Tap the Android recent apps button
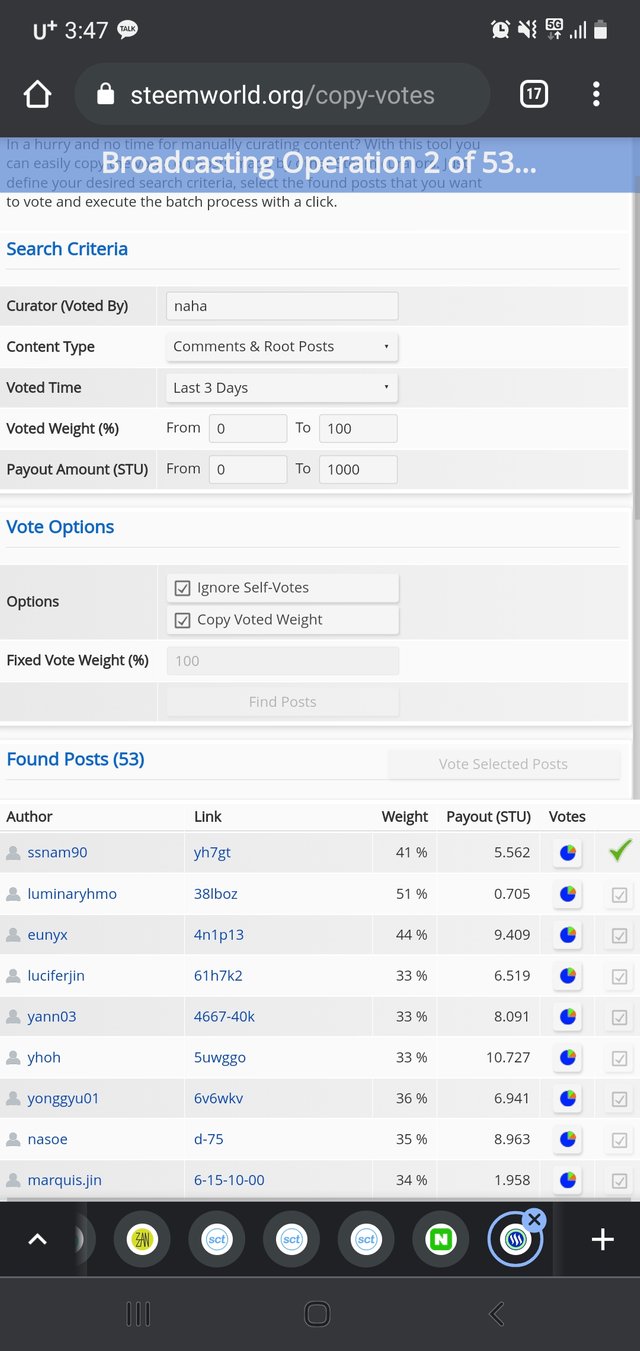The width and height of the screenshot is (640, 1351). pos(138,1314)
